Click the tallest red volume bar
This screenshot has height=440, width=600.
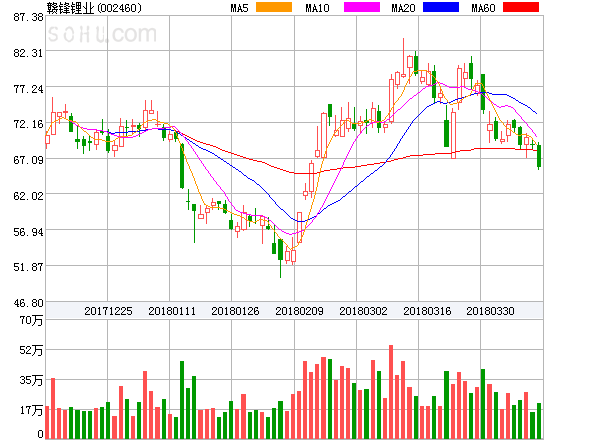391,392
